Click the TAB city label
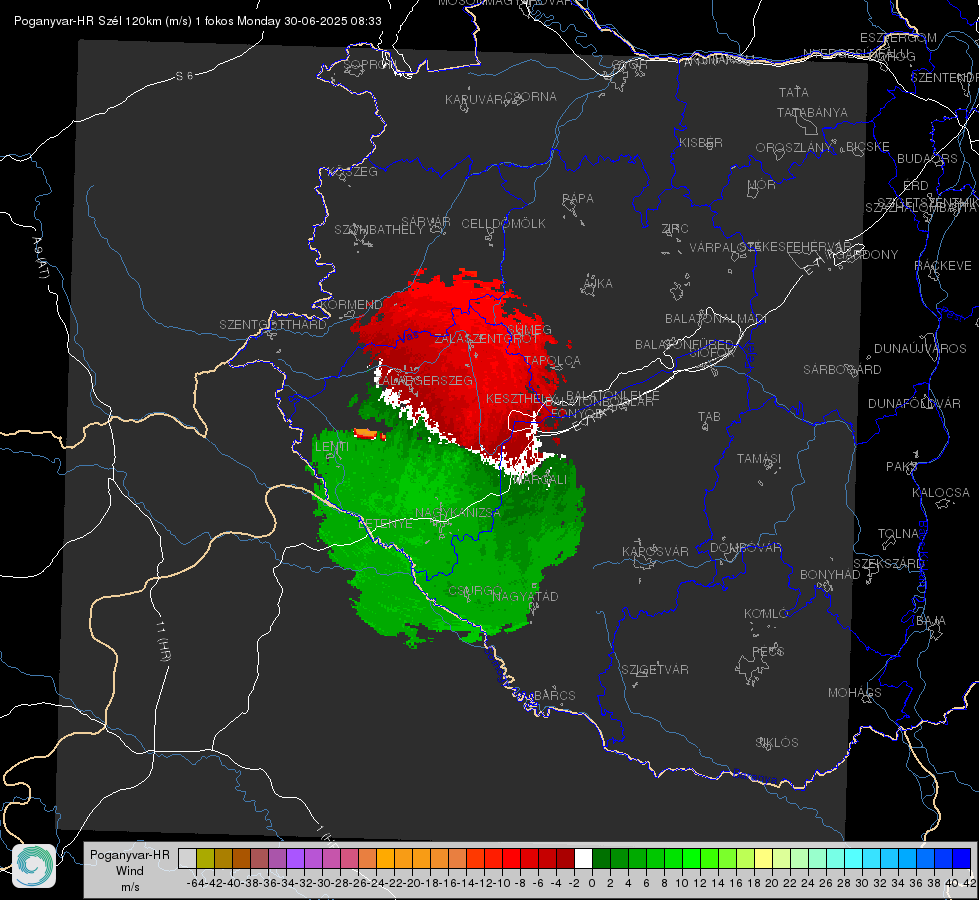979x900 pixels. click(x=709, y=417)
